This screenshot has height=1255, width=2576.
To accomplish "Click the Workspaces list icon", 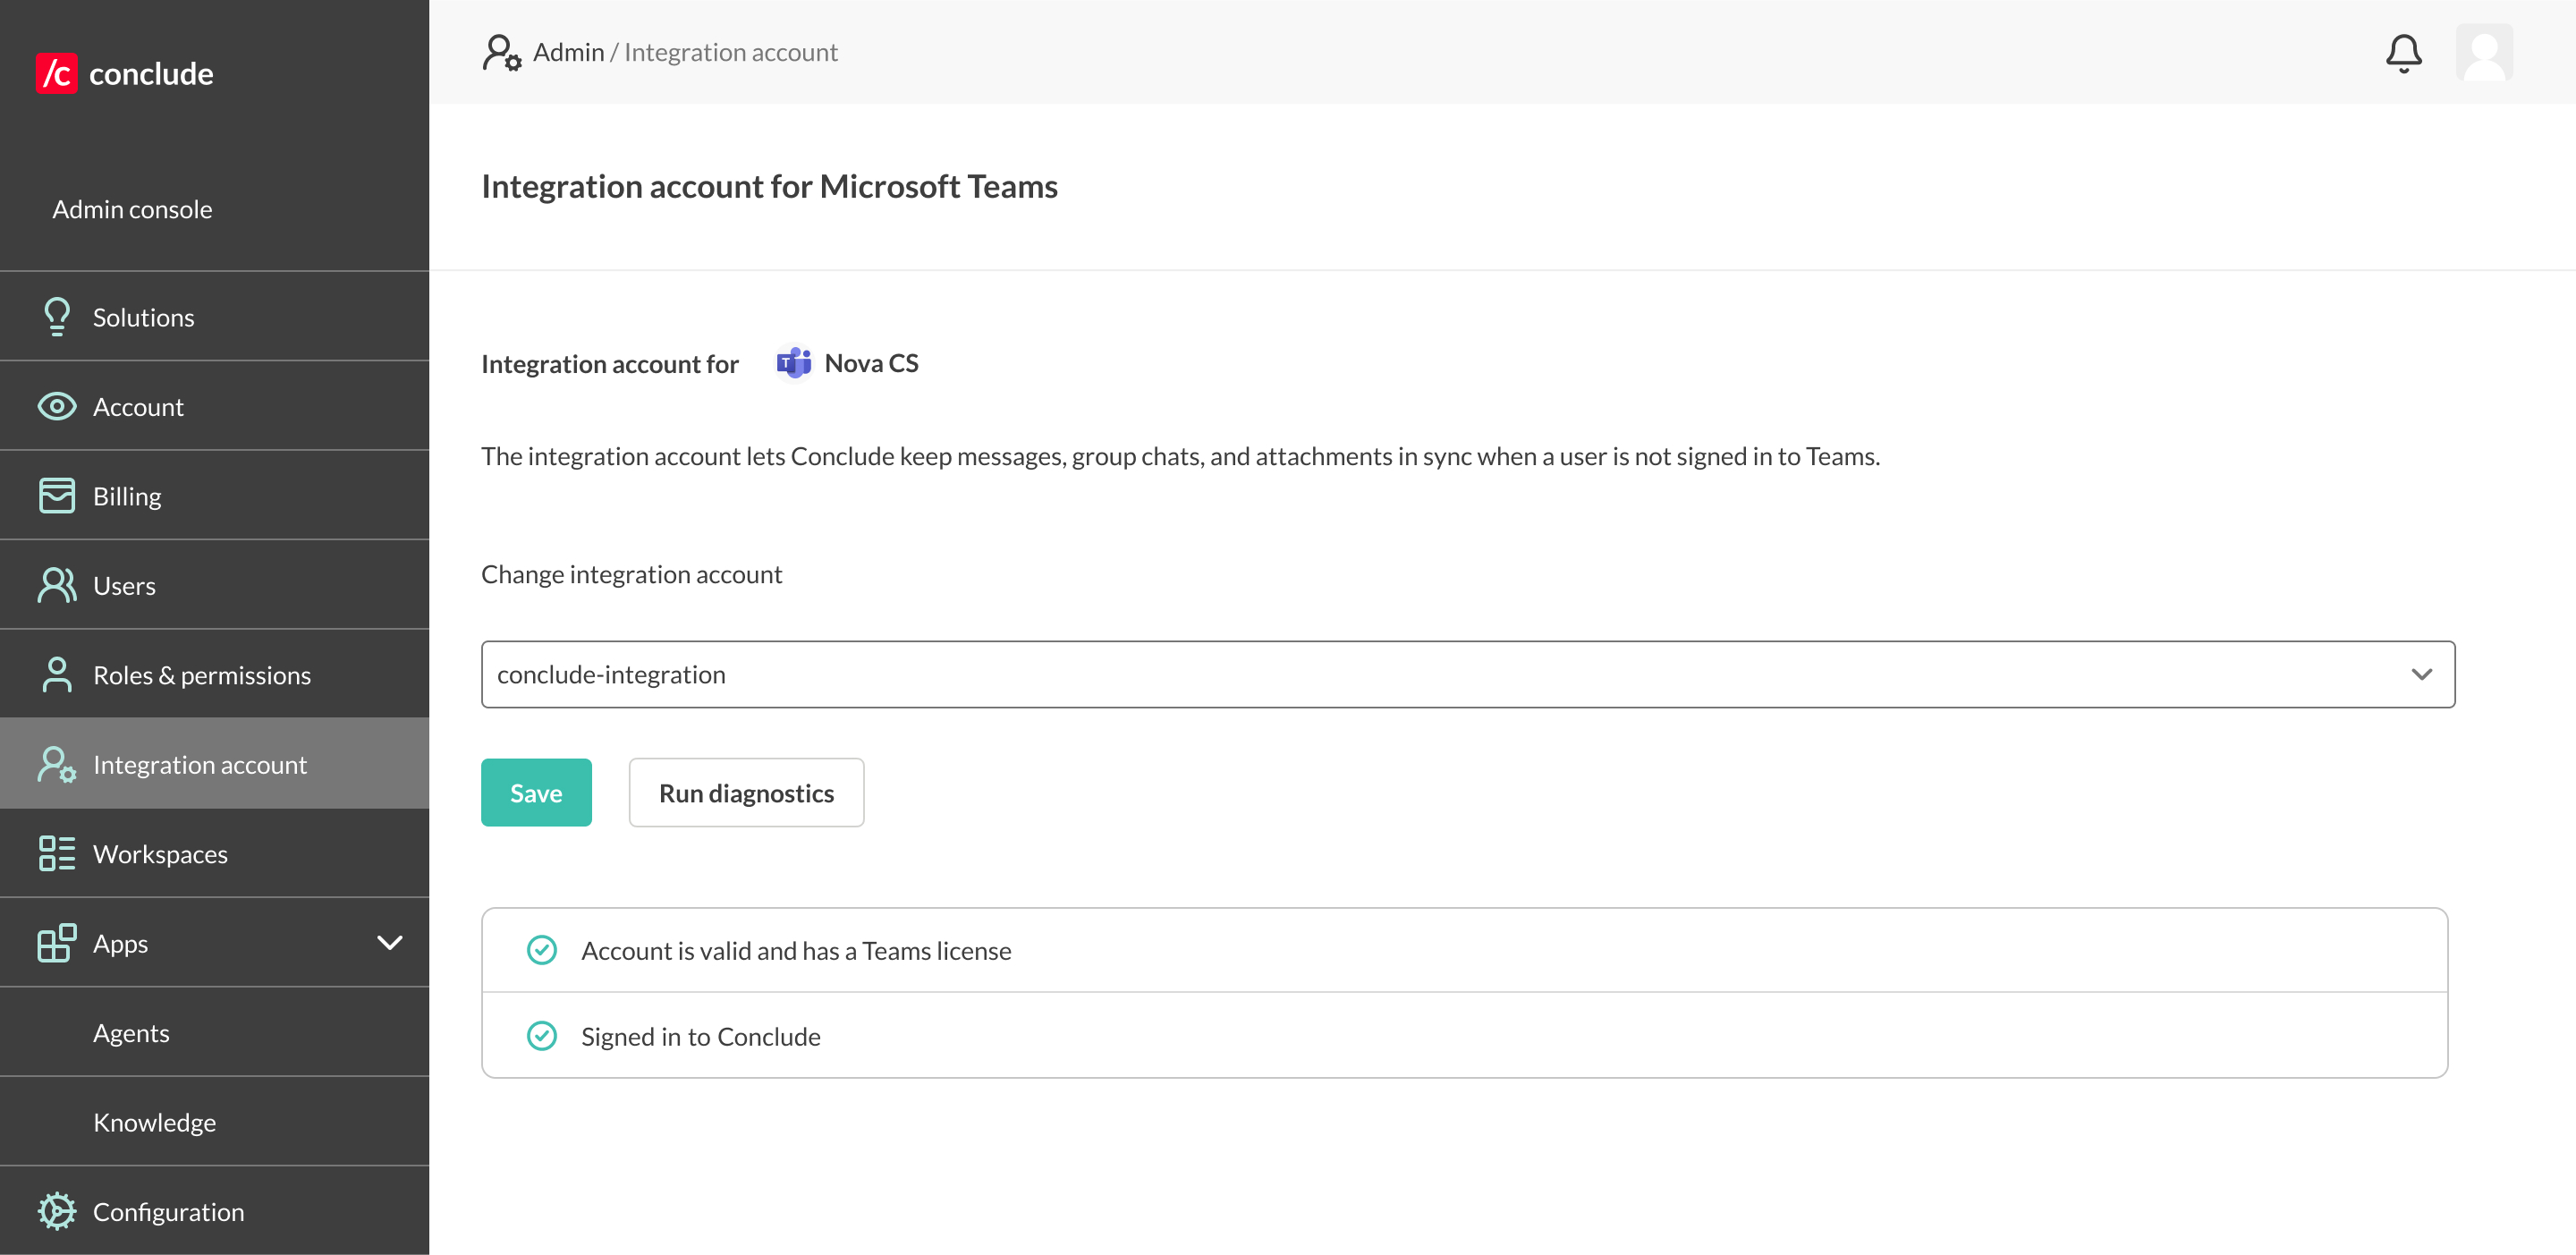I will point(57,854).
